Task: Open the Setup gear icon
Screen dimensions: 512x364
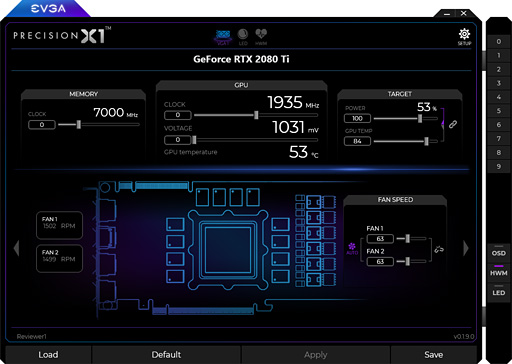Action: point(464,37)
